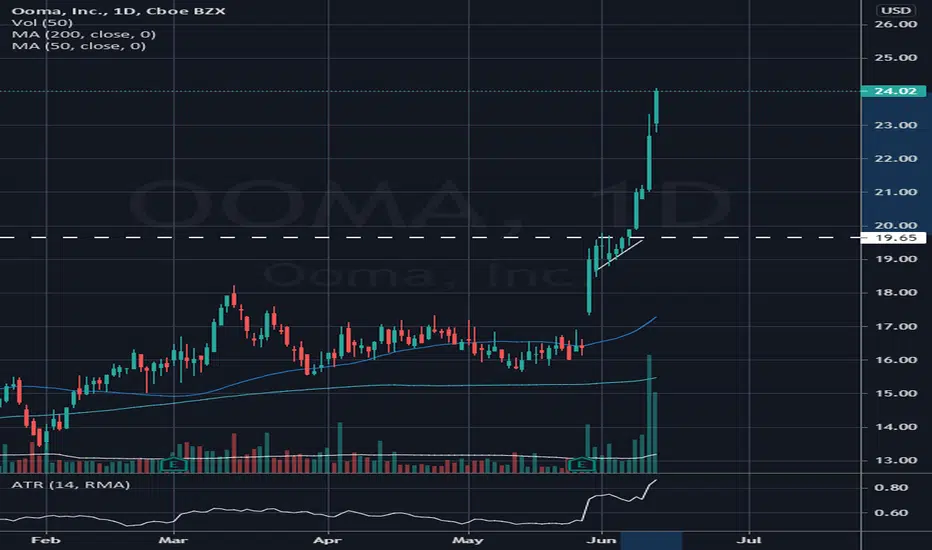932x550 pixels.
Task: Click the 25.00 price scale label
Action: tap(895, 58)
